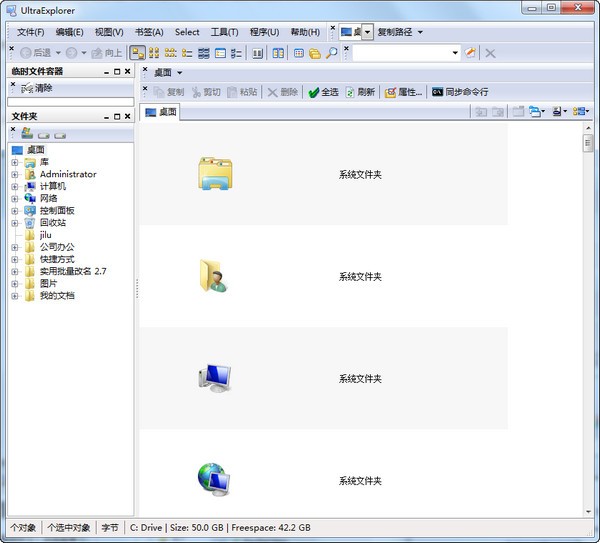Choose the list view icon in toolbar

(x=187, y=53)
